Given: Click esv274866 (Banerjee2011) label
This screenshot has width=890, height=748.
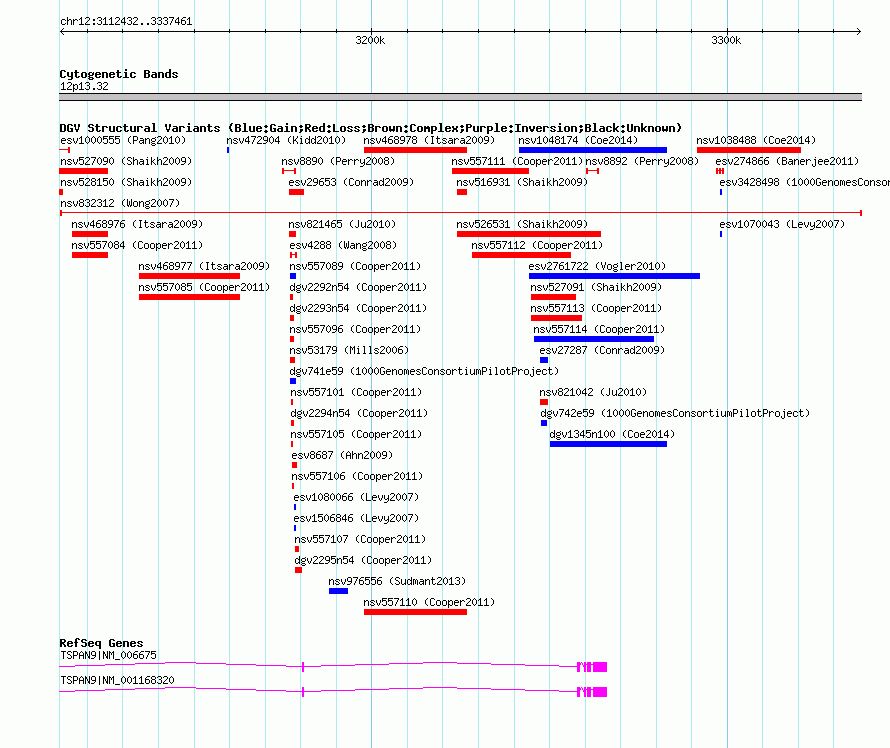Looking at the screenshot, I should click(x=787, y=161).
